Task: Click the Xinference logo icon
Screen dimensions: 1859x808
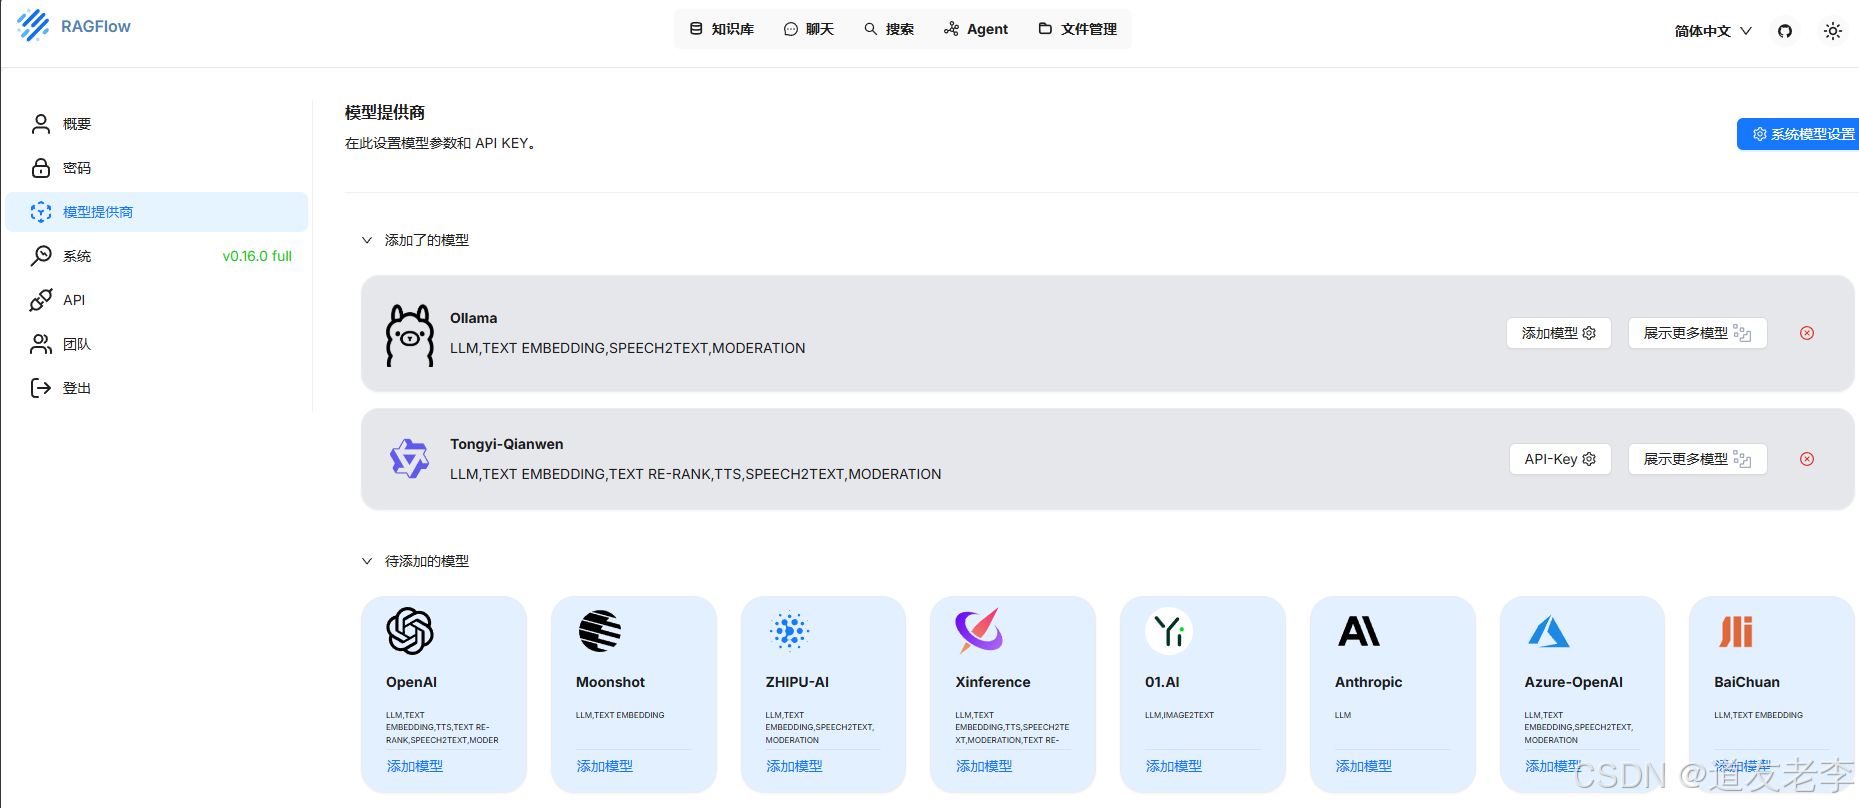Action: [979, 631]
